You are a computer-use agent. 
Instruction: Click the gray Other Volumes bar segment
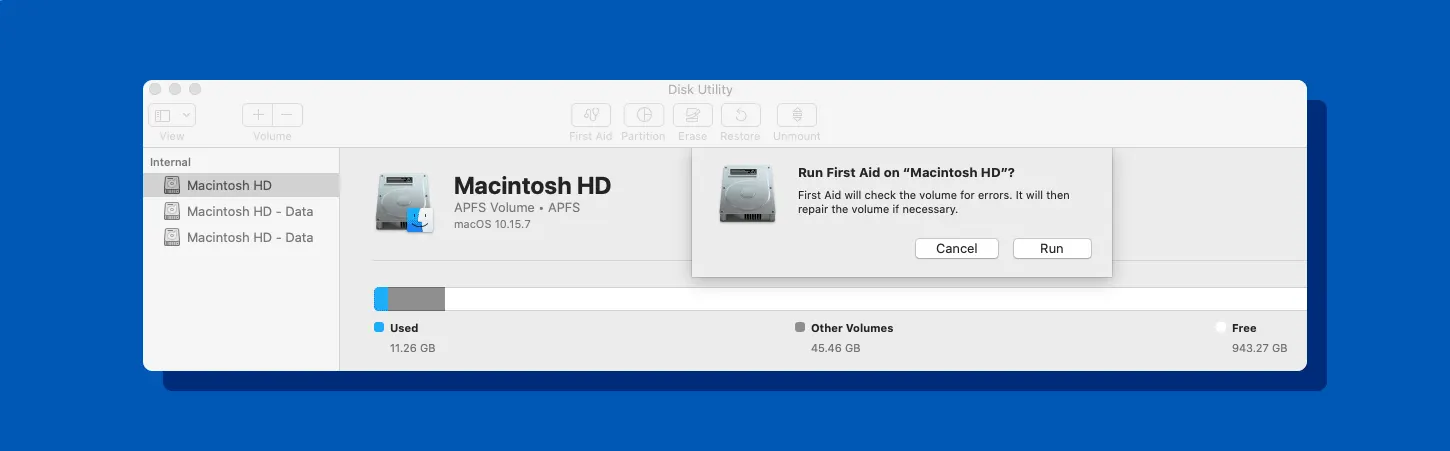(416, 299)
